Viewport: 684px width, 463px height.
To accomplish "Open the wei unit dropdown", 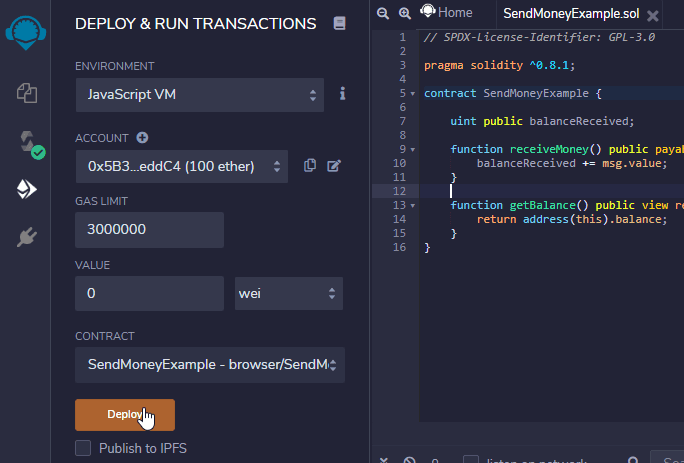I will [x=289, y=293].
